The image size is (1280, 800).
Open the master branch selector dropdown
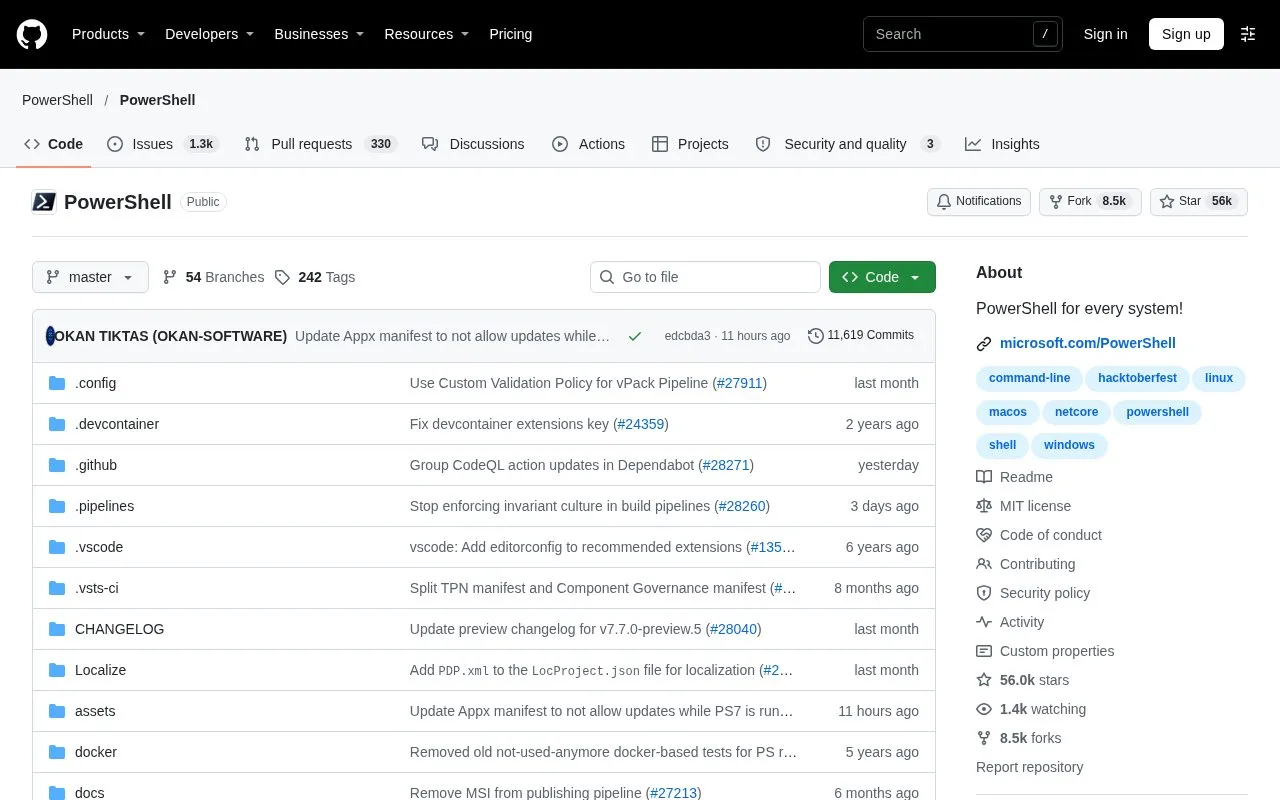click(x=90, y=277)
